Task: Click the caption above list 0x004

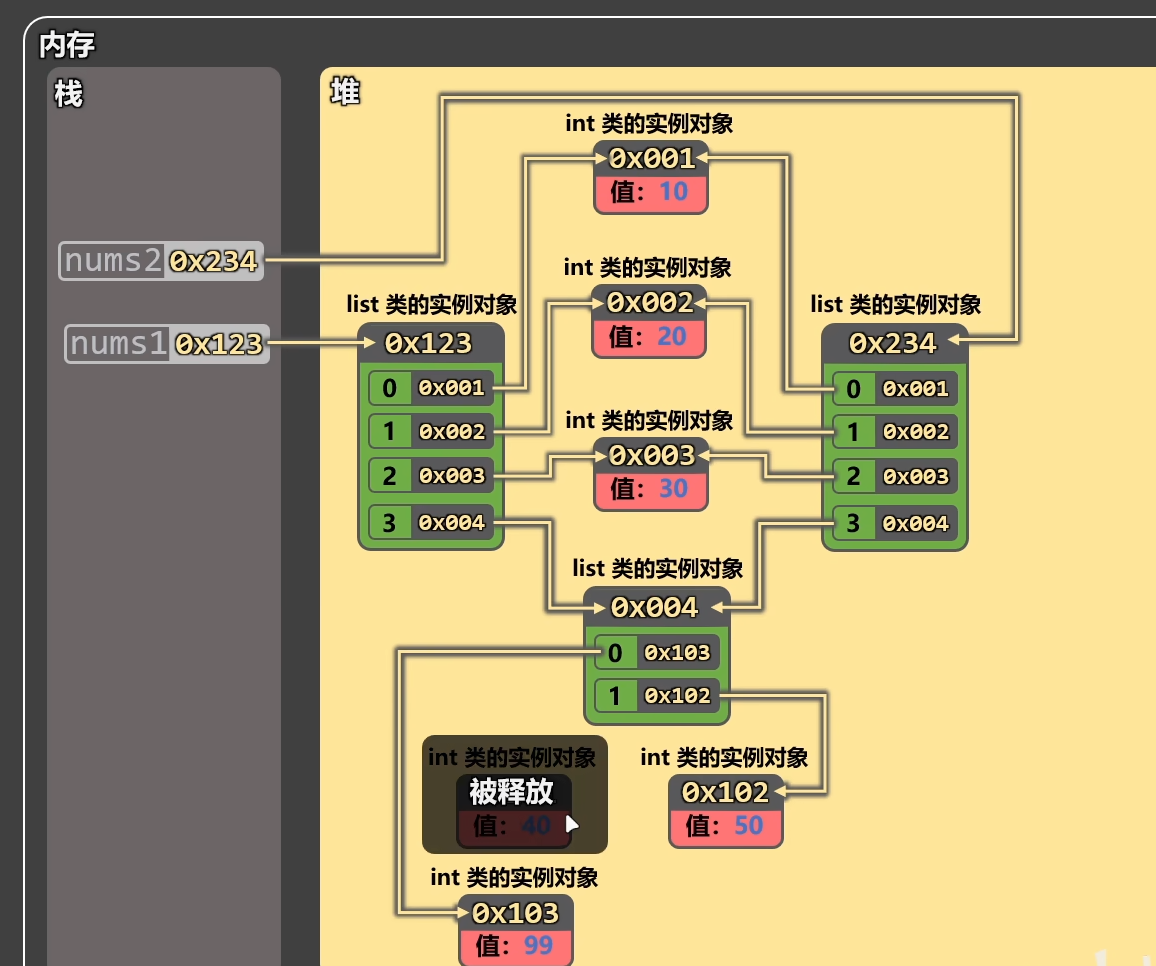Action: [658, 568]
